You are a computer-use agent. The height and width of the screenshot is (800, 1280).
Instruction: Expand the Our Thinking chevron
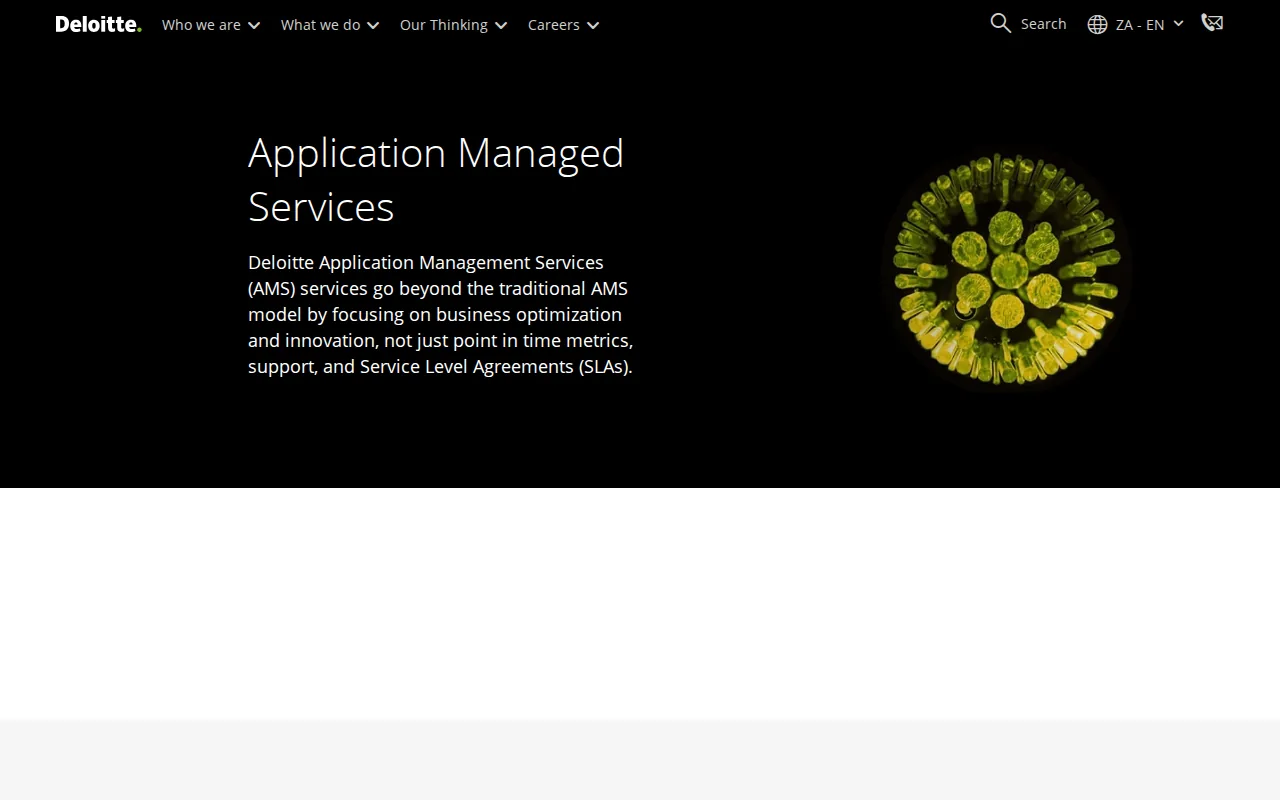501,26
